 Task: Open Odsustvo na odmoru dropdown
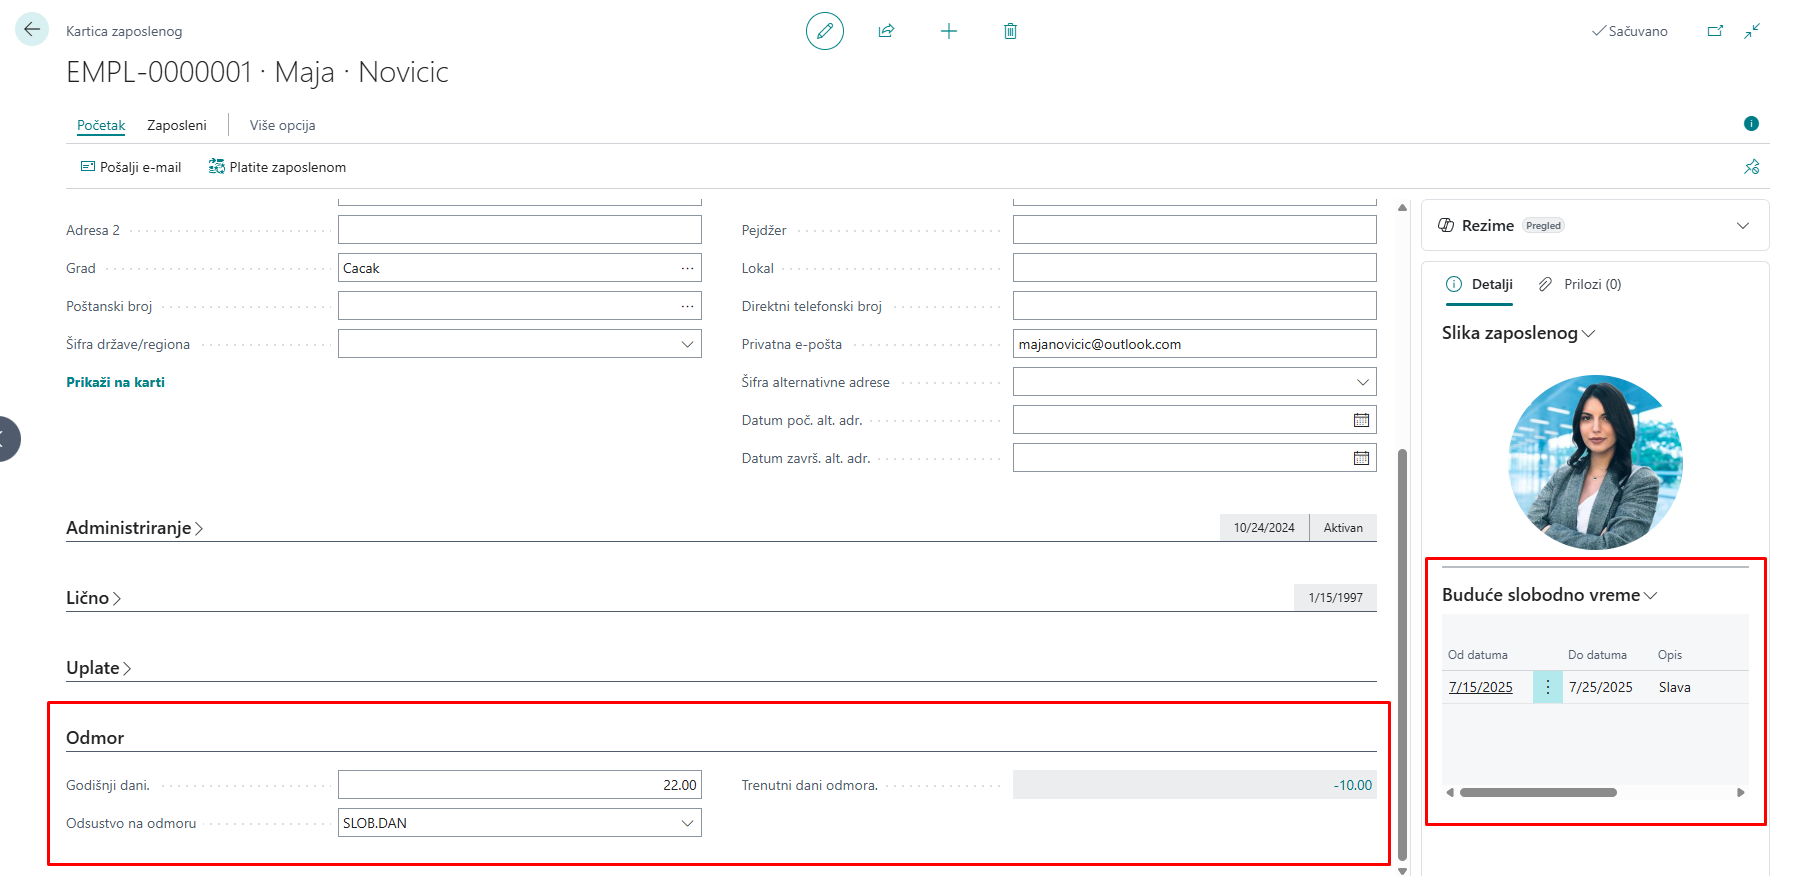[x=687, y=823]
